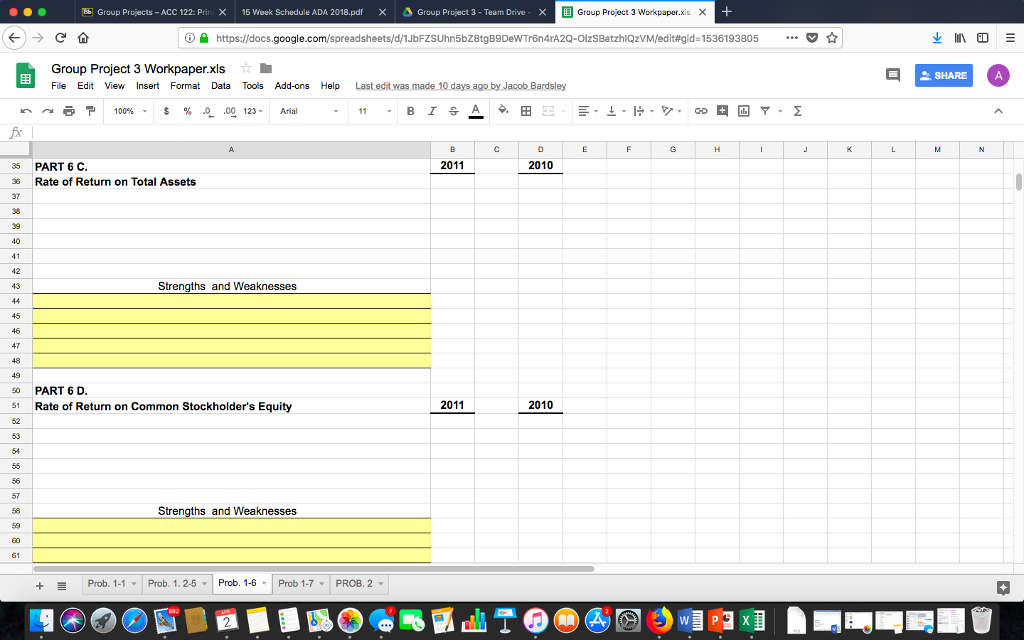This screenshot has width=1024, height=640.
Task: Open the File menu
Action: pos(58,86)
